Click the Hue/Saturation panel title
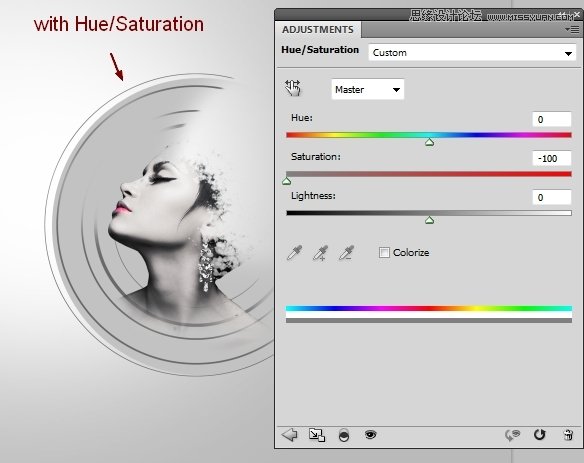Viewport: 584px width, 463px height. tap(320, 50)
